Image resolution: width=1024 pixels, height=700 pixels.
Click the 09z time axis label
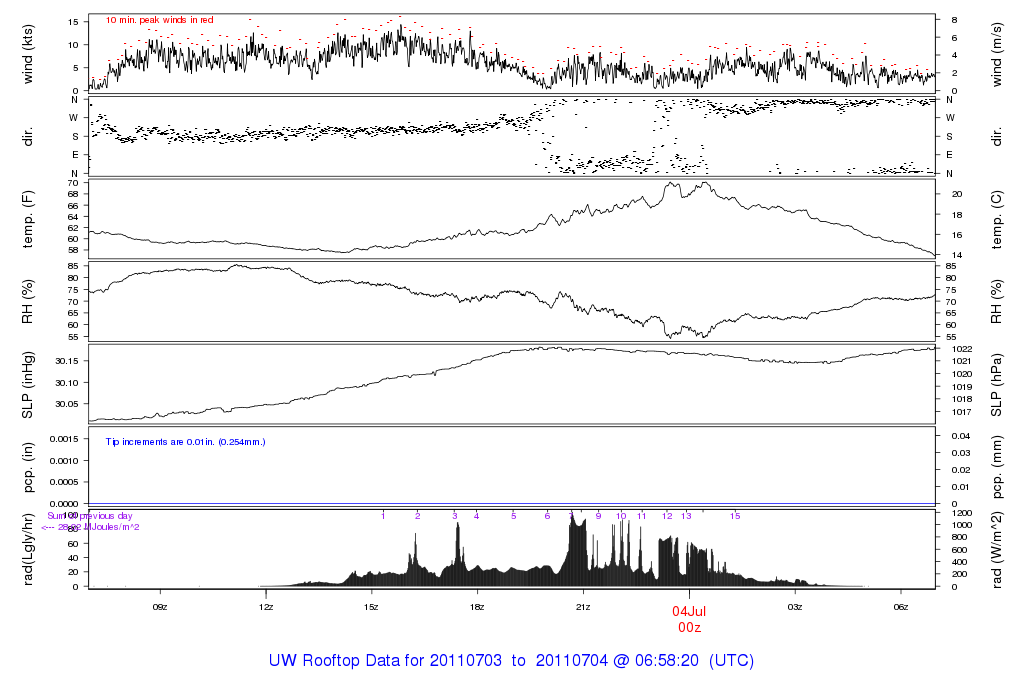click(x=160, y=607)
